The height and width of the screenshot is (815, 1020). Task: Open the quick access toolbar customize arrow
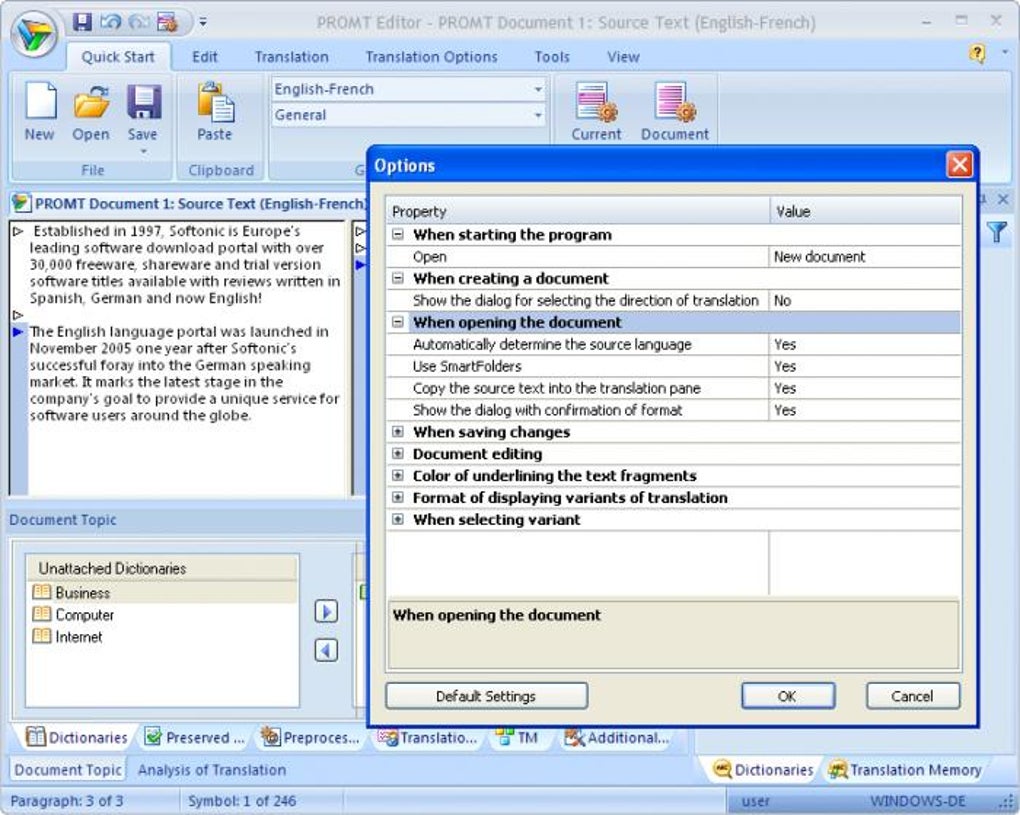point(203,22)
